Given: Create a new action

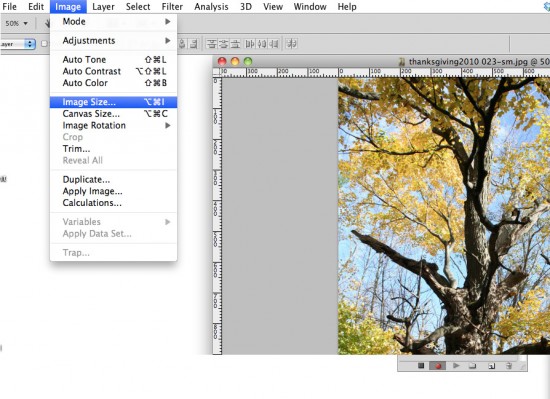Looking at the screenshot, I should click(491, 366).
